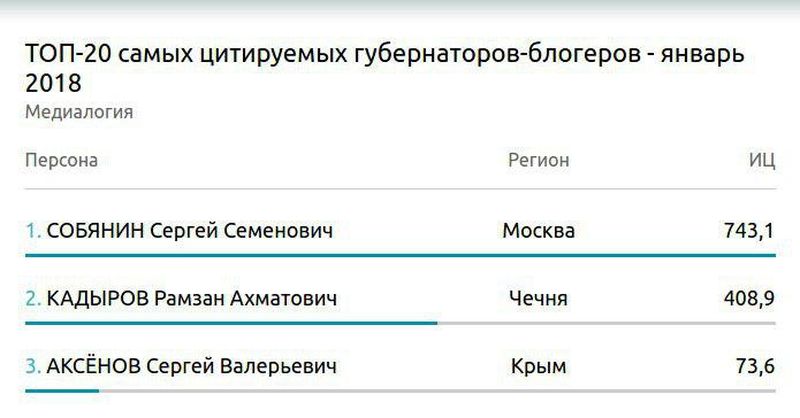Open КАДЫРОВ Рамзан Ахматович entry
The height and width of the screenshot is (418, 800).
(192, 298)
